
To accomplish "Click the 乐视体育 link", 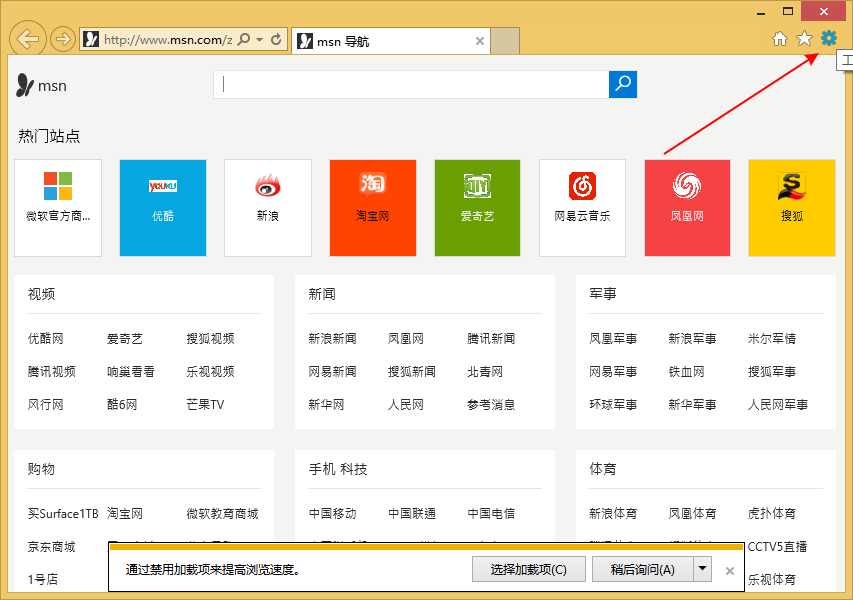I will click(x=772, y=580).
